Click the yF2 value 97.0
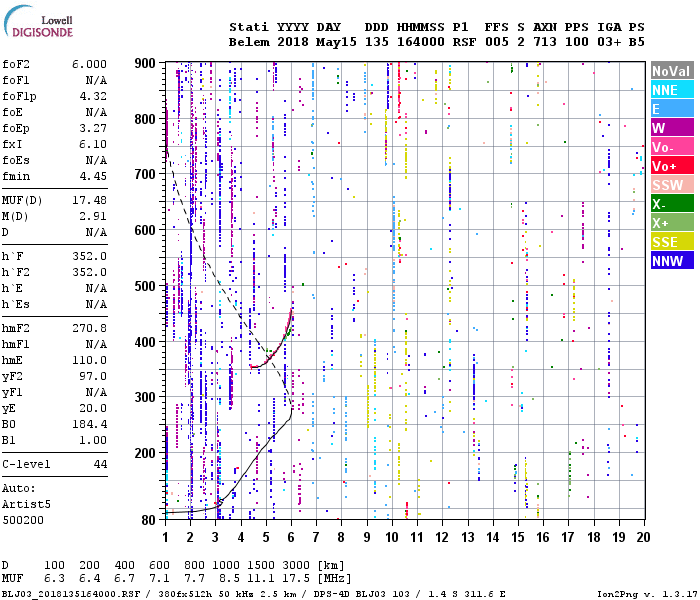 [x=93, y=376]
